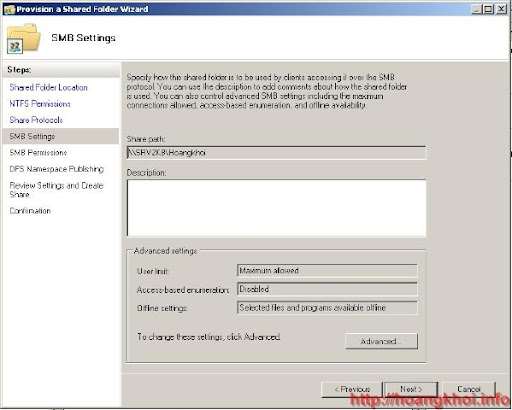Click the Next button
This screenshot has height=410, width=512.
tap(411, 389)
